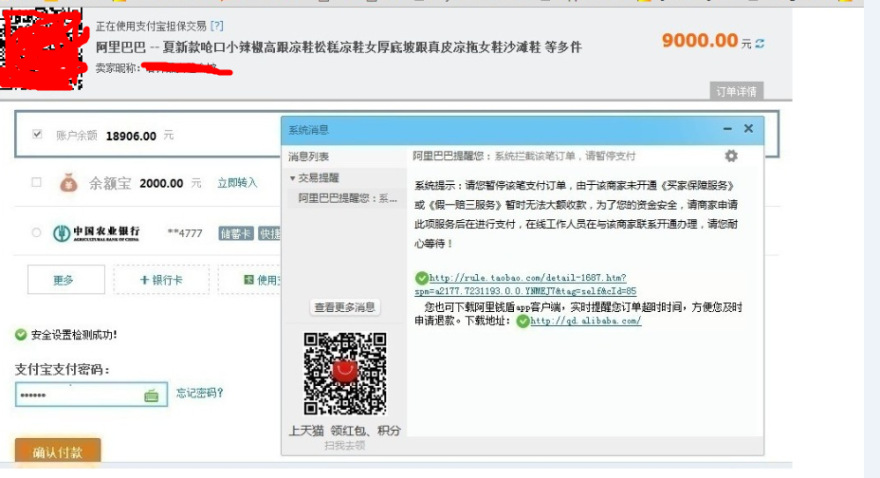Check the Yu'e Bao 2000.00 checkbox
Image resolution: width=880 pixels, height=478 pixels.
[x=37, y=183]
